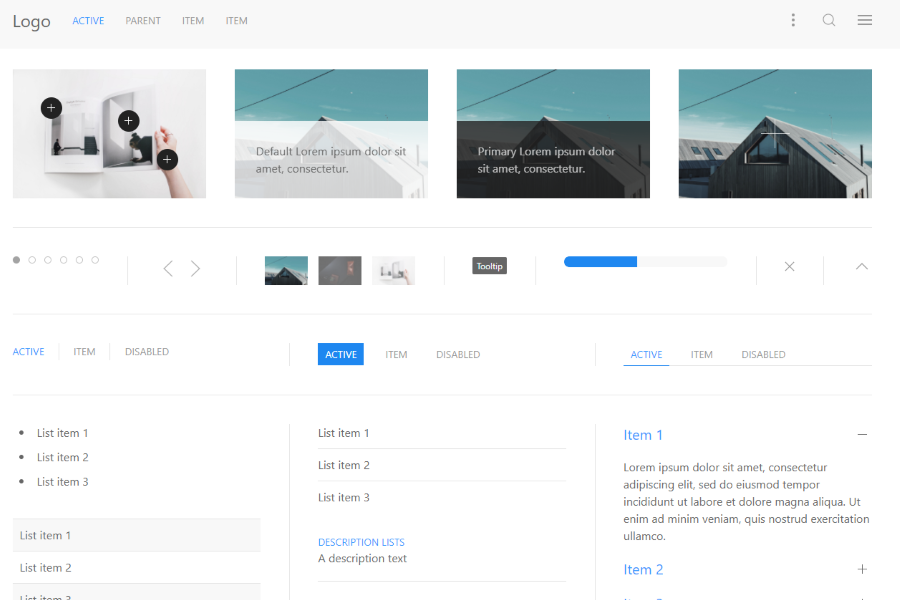The width and height of the screenshot is (900, 600).
Task: Click 'List item 3' in the divider list
Action: coord(344,497)
